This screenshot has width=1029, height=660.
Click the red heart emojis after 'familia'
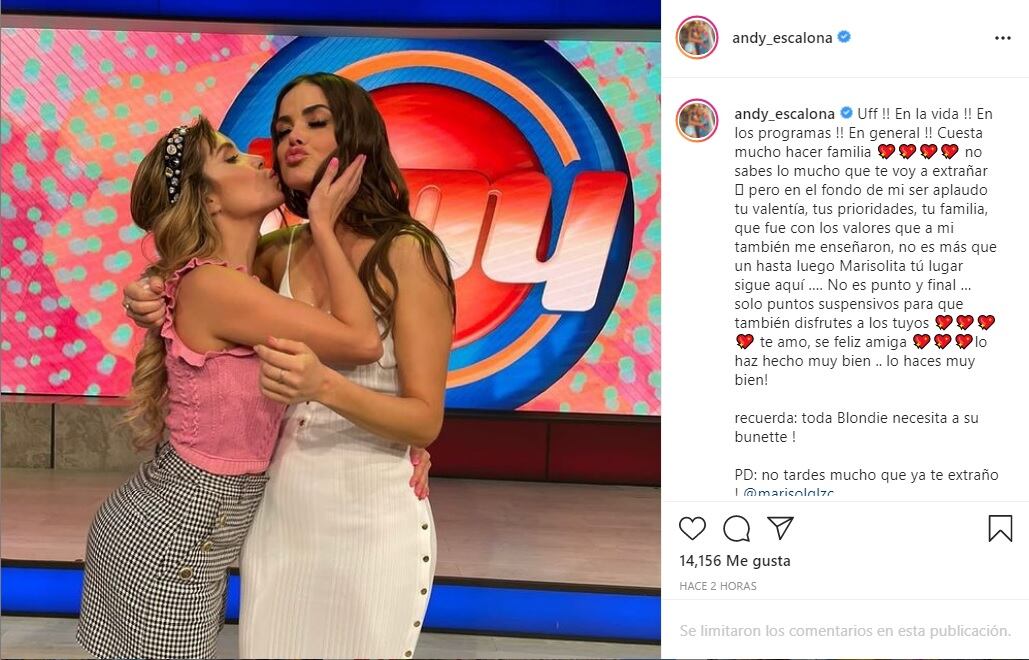point(917,152)
